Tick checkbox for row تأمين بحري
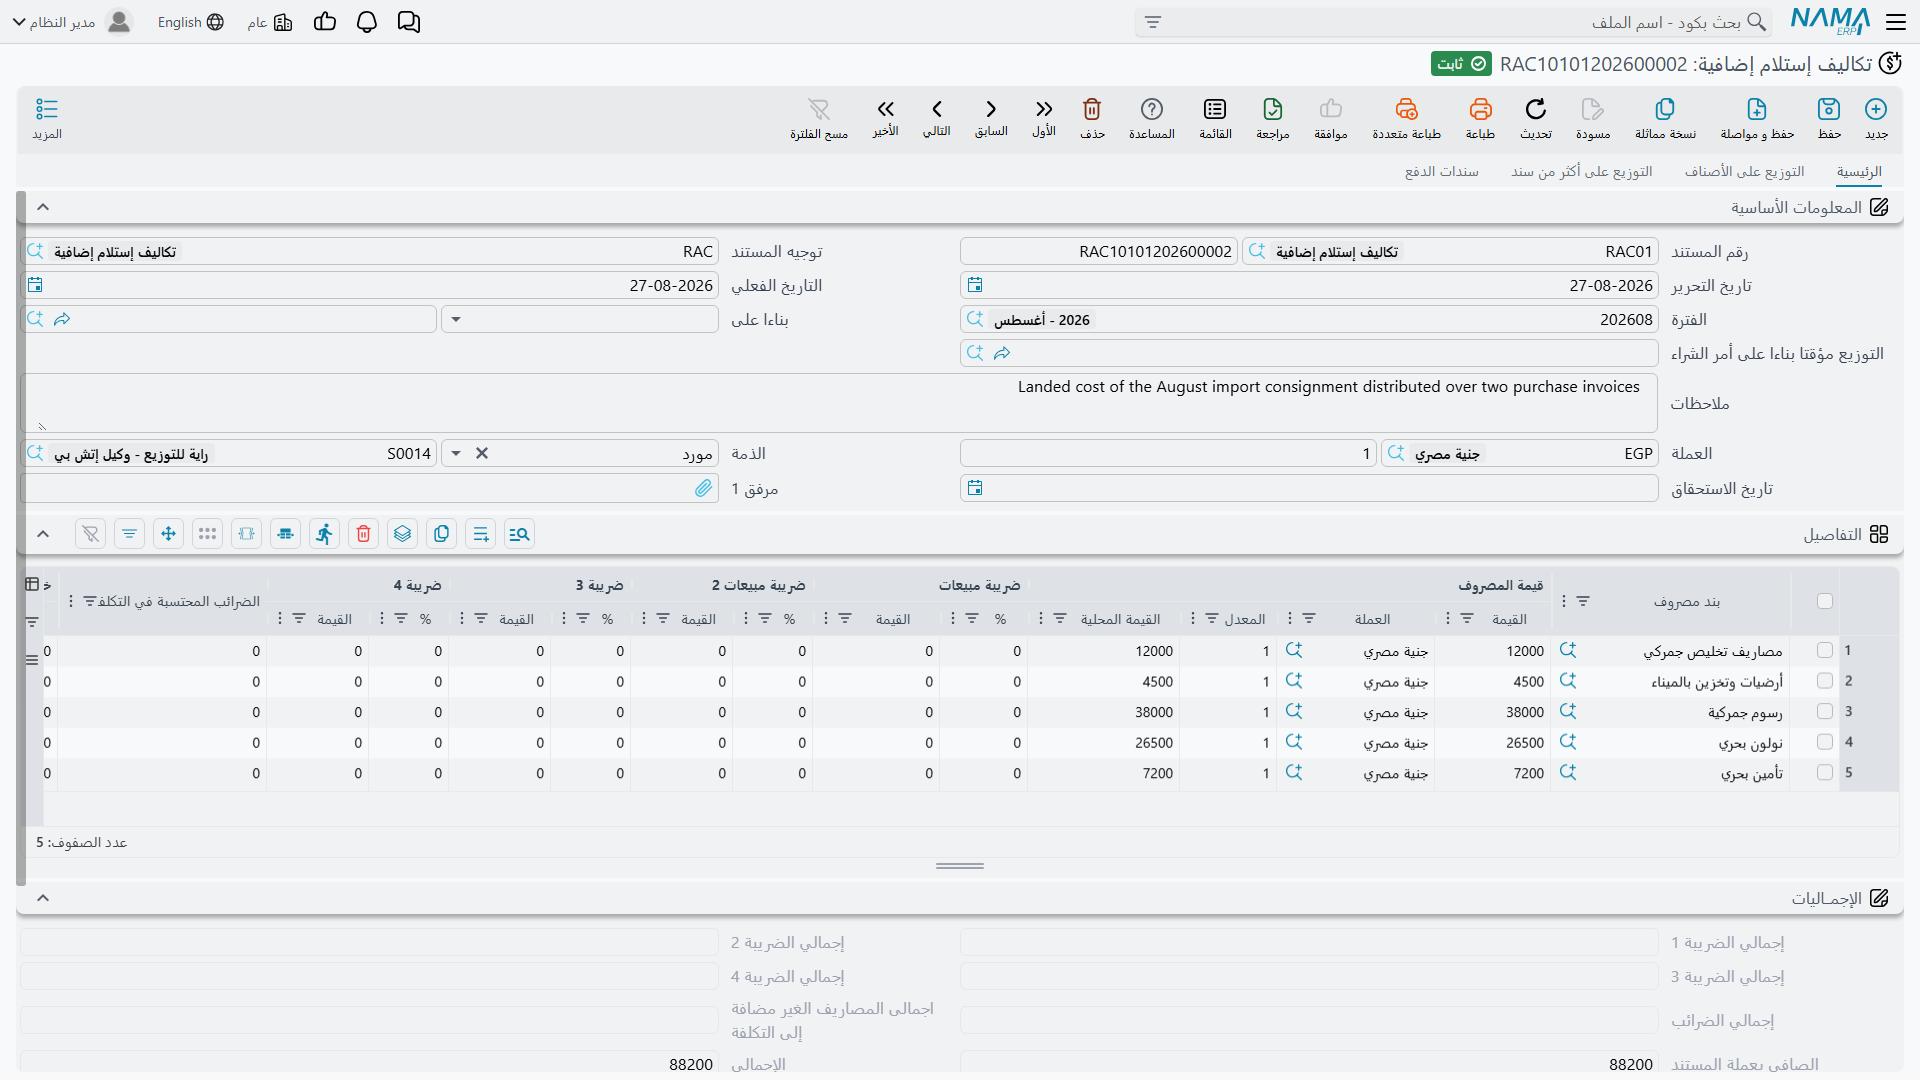This screenshot has height=1080, width=1920. click(x=1825, y=773)
